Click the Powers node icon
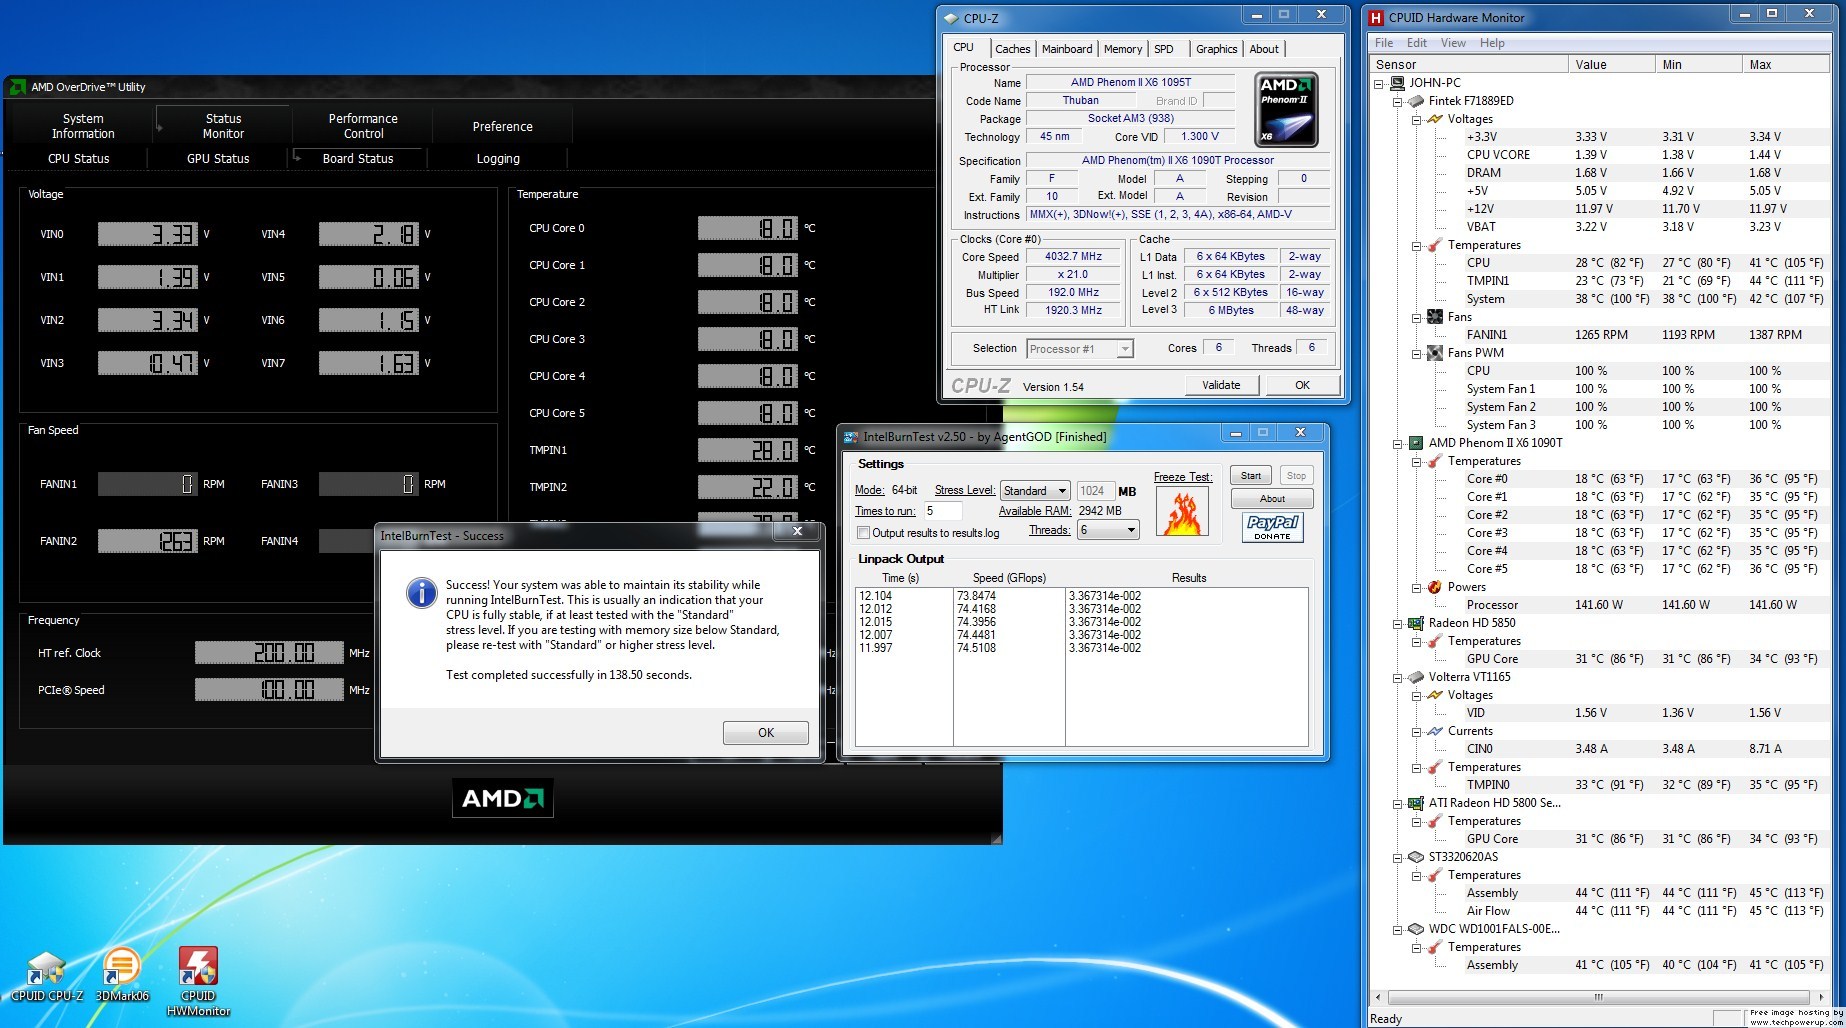This screenshot has width=1846, height=1028. [1435, 587]
